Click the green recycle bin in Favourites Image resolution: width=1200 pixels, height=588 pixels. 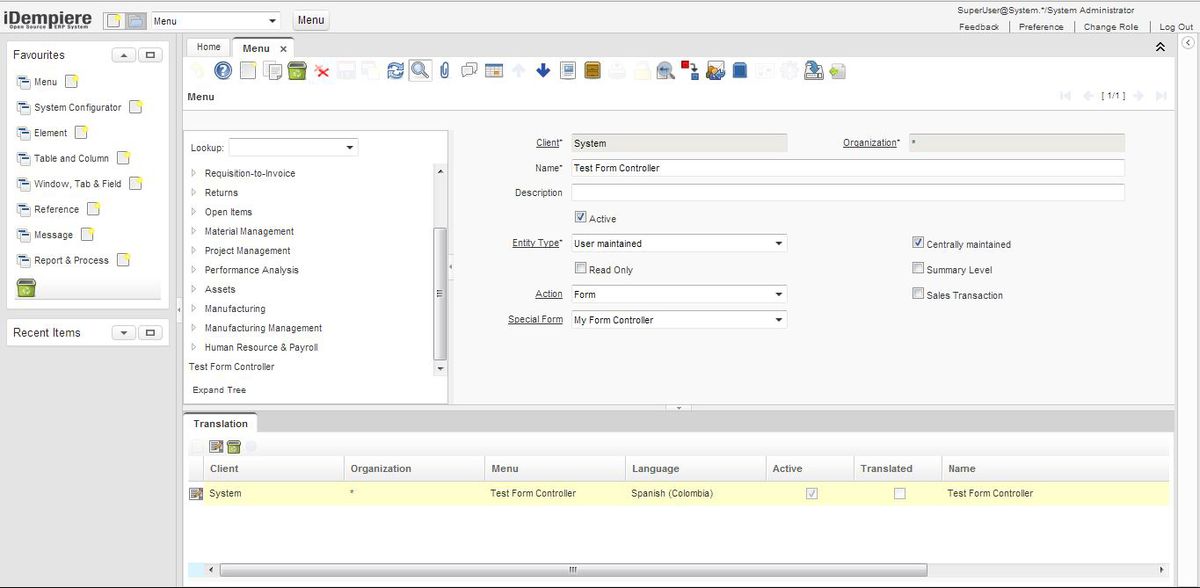[x=26, y=288]
